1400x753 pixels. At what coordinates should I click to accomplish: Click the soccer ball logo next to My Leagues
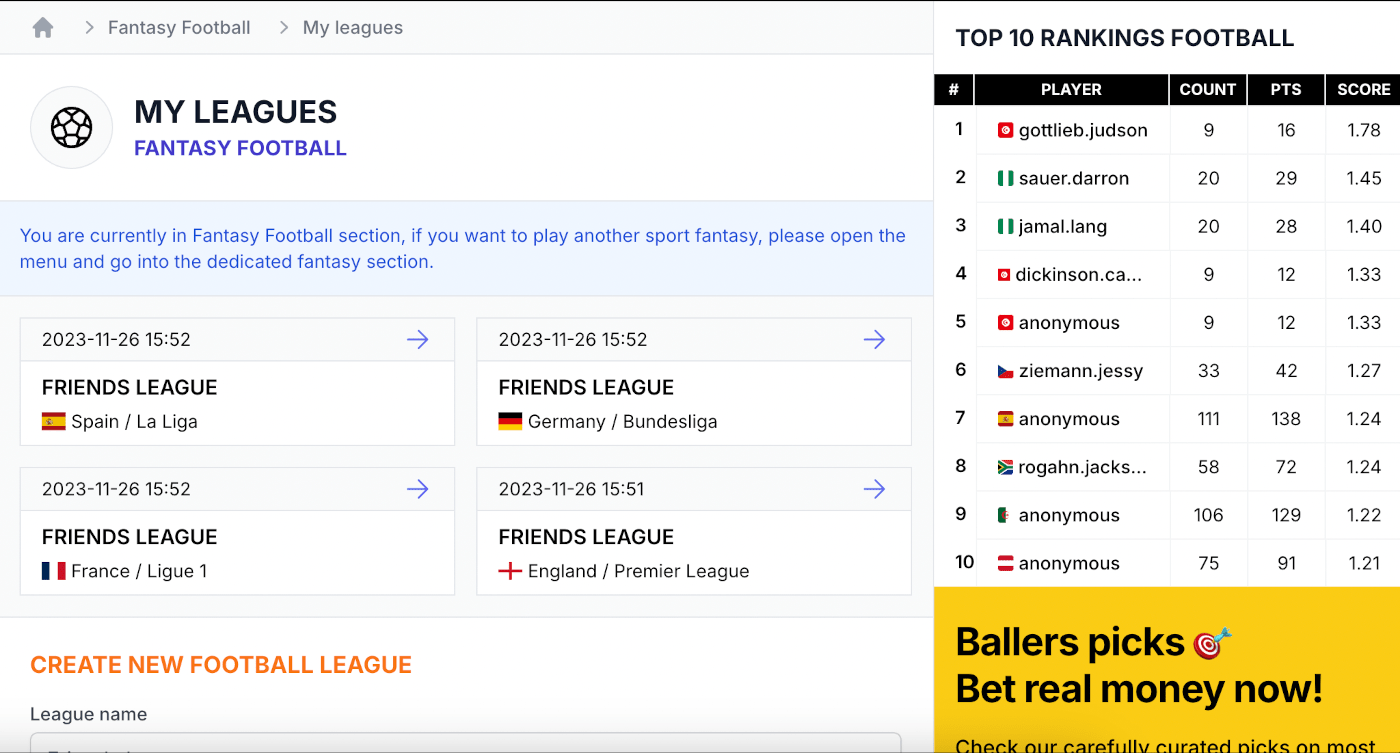[71, 128]
